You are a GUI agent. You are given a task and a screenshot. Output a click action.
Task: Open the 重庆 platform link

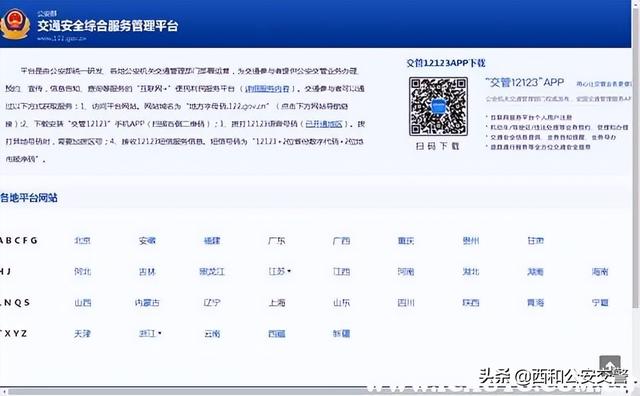406,240
